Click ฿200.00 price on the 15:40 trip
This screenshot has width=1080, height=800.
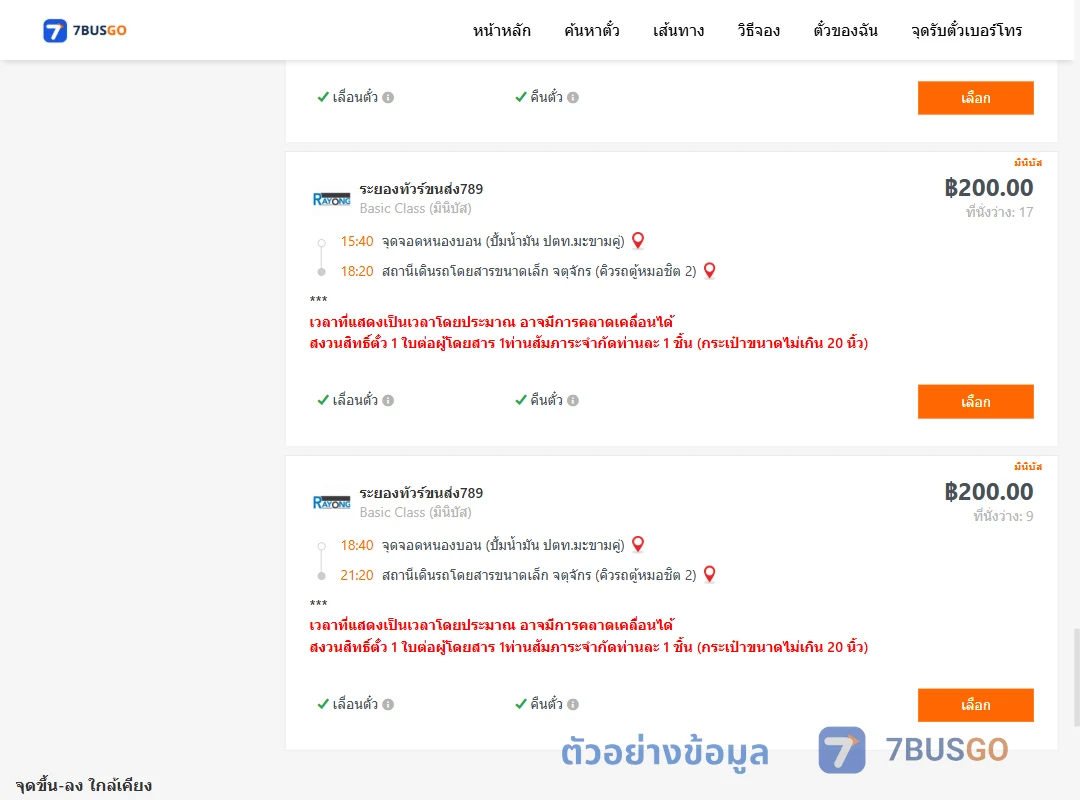(x=988, y=187)
